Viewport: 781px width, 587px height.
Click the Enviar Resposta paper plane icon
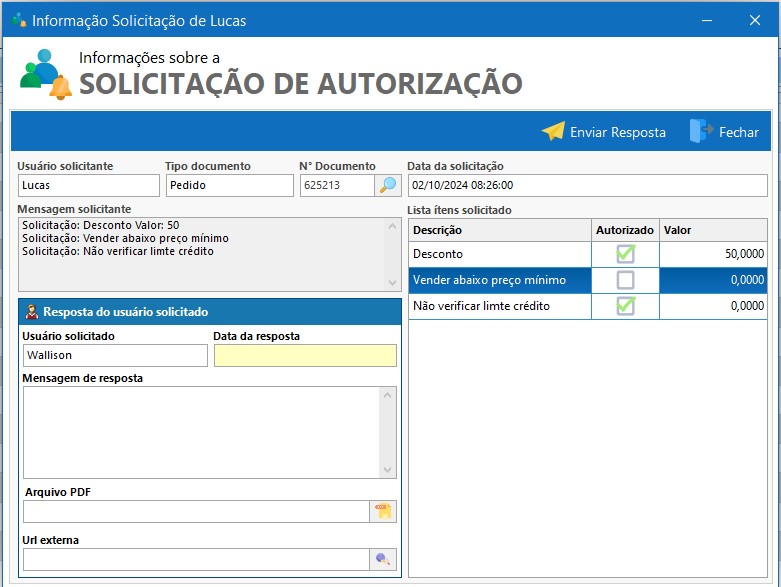pos(553,131)
